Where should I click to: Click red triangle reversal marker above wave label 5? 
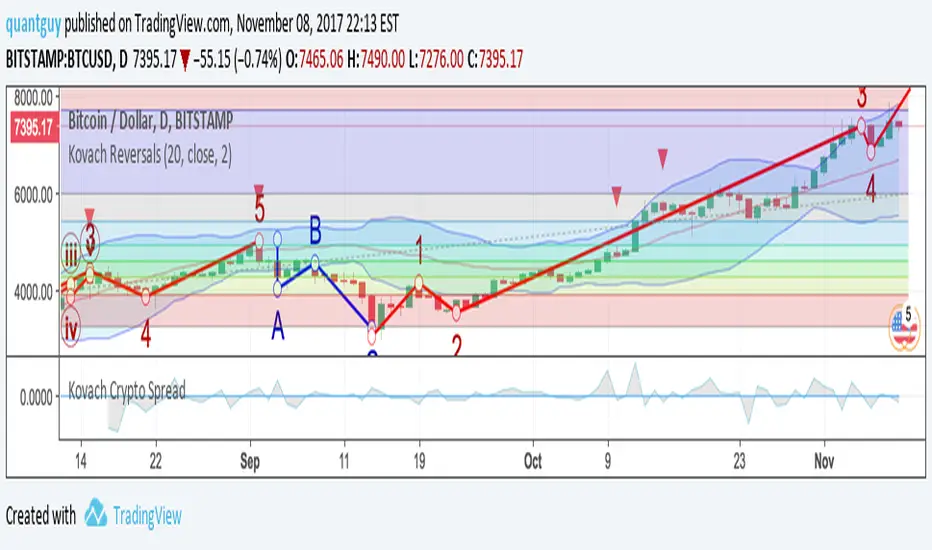click(x=259, y=189)
